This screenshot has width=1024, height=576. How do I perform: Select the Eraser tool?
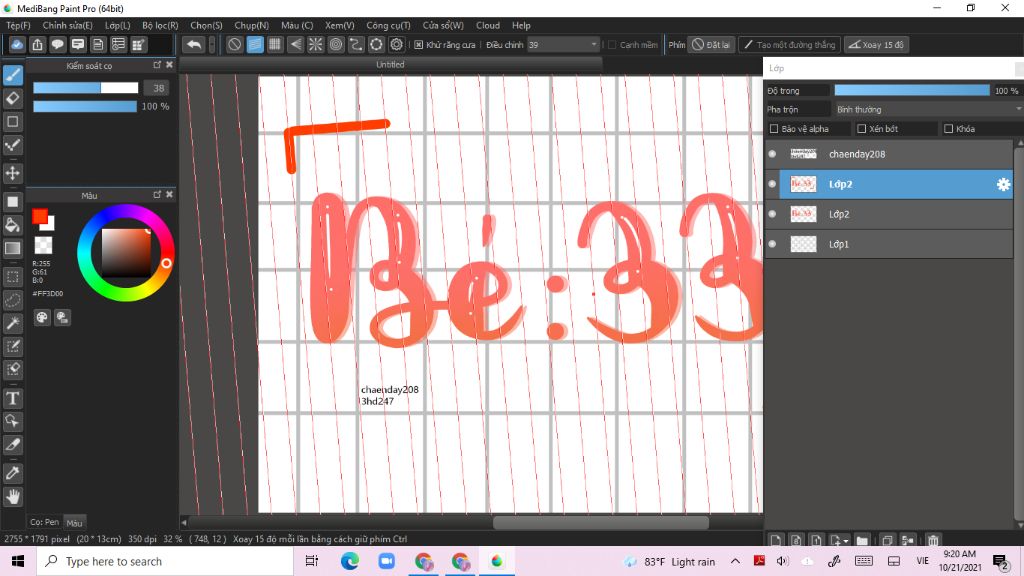pos(13,99)
